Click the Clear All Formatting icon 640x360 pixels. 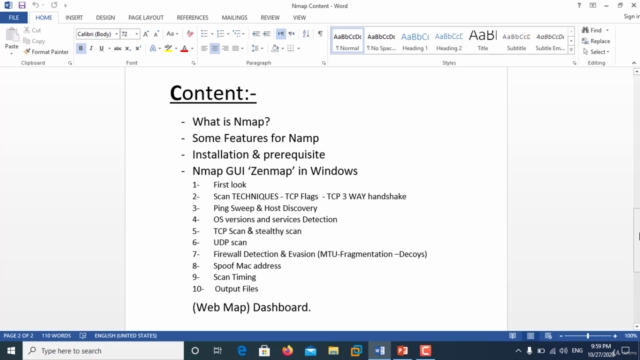(190, 34)
